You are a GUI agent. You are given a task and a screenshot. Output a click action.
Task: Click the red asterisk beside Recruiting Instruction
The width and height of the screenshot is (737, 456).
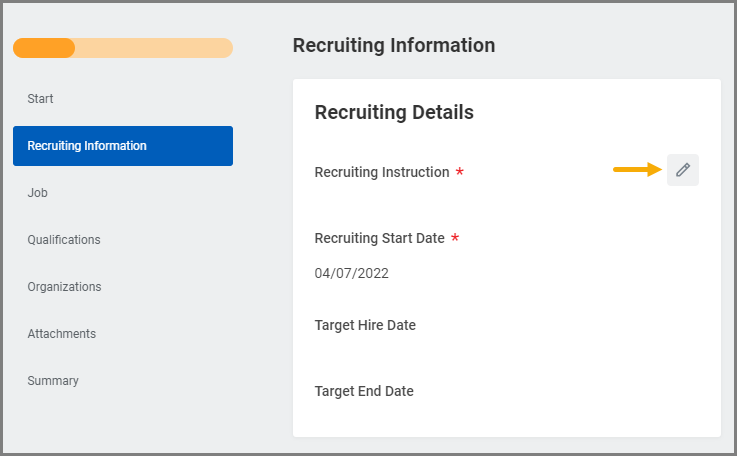[x=459, y=173]
